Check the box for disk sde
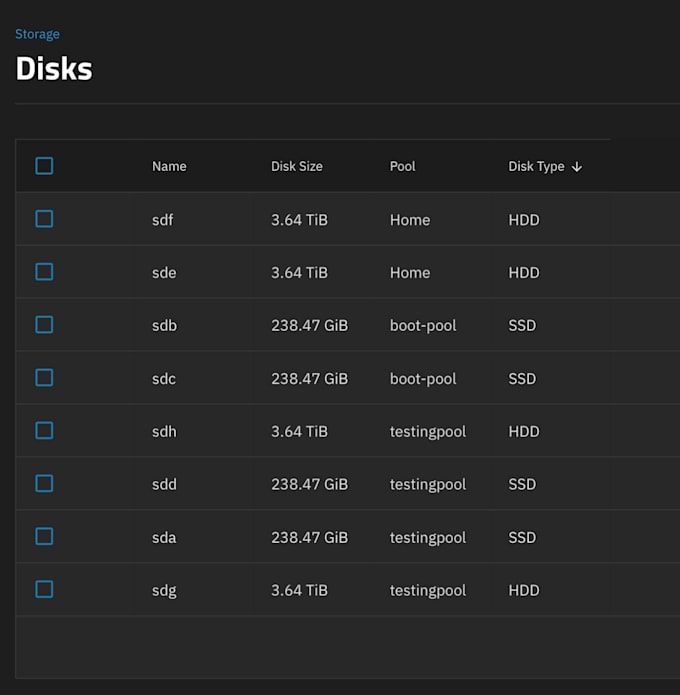 pyautogui.click(x=44, y=272)
